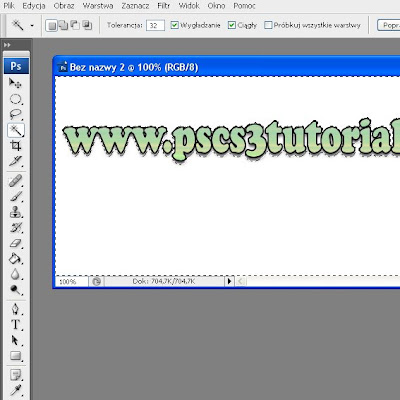The image size is (400, 400).
Task: Open the Pomoc menu
Action: pyautogui.click(x=244, y=6)
